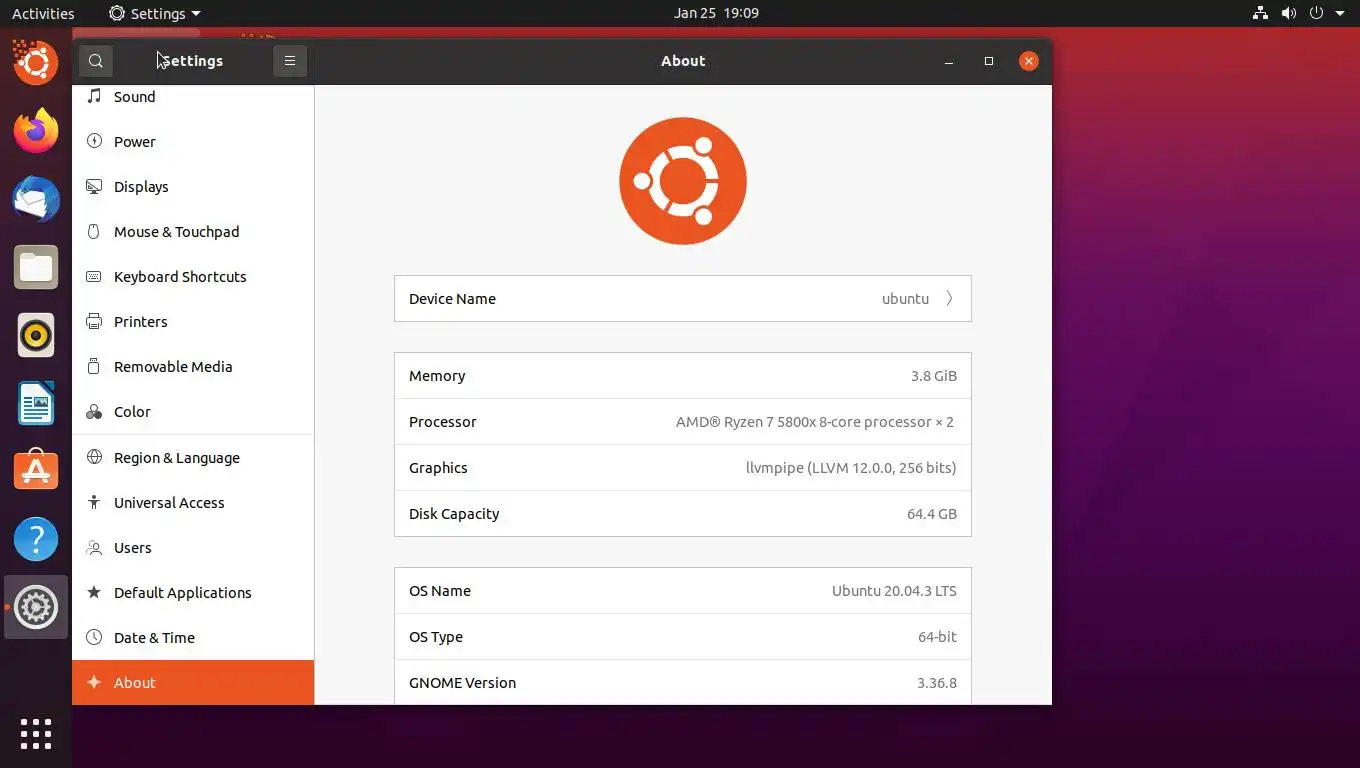Open the Settings app menu in top bar
The image size is (1360, 768).
point(154,13)
